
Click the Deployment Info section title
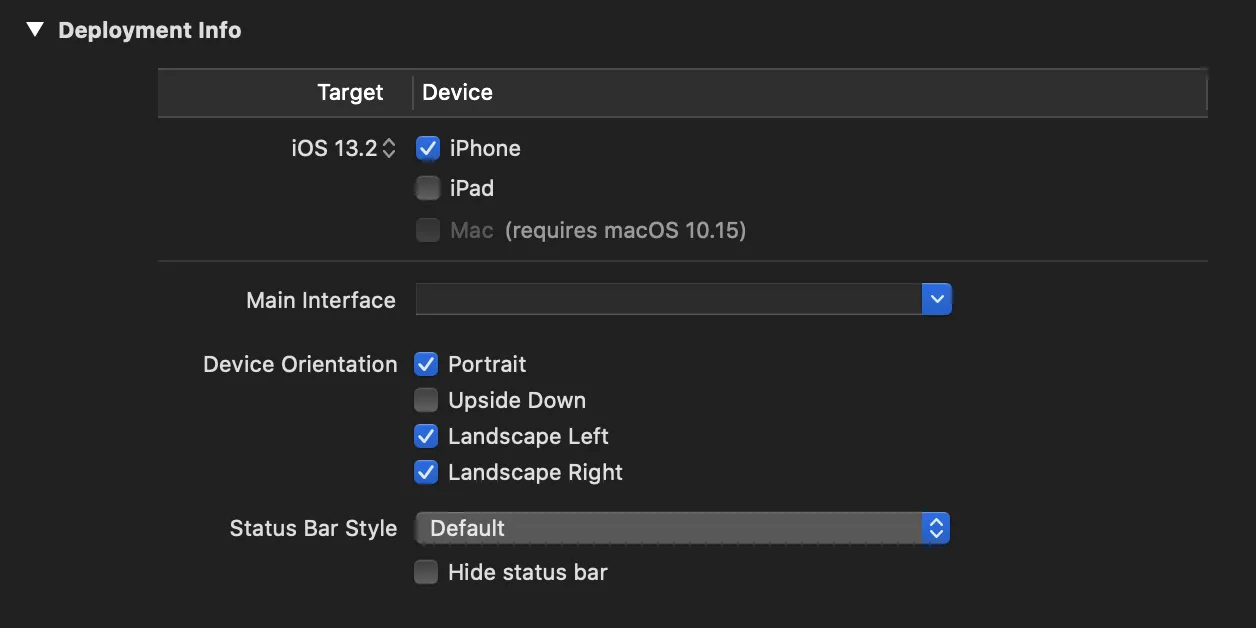pyautogui.click(x=150, y=31)
